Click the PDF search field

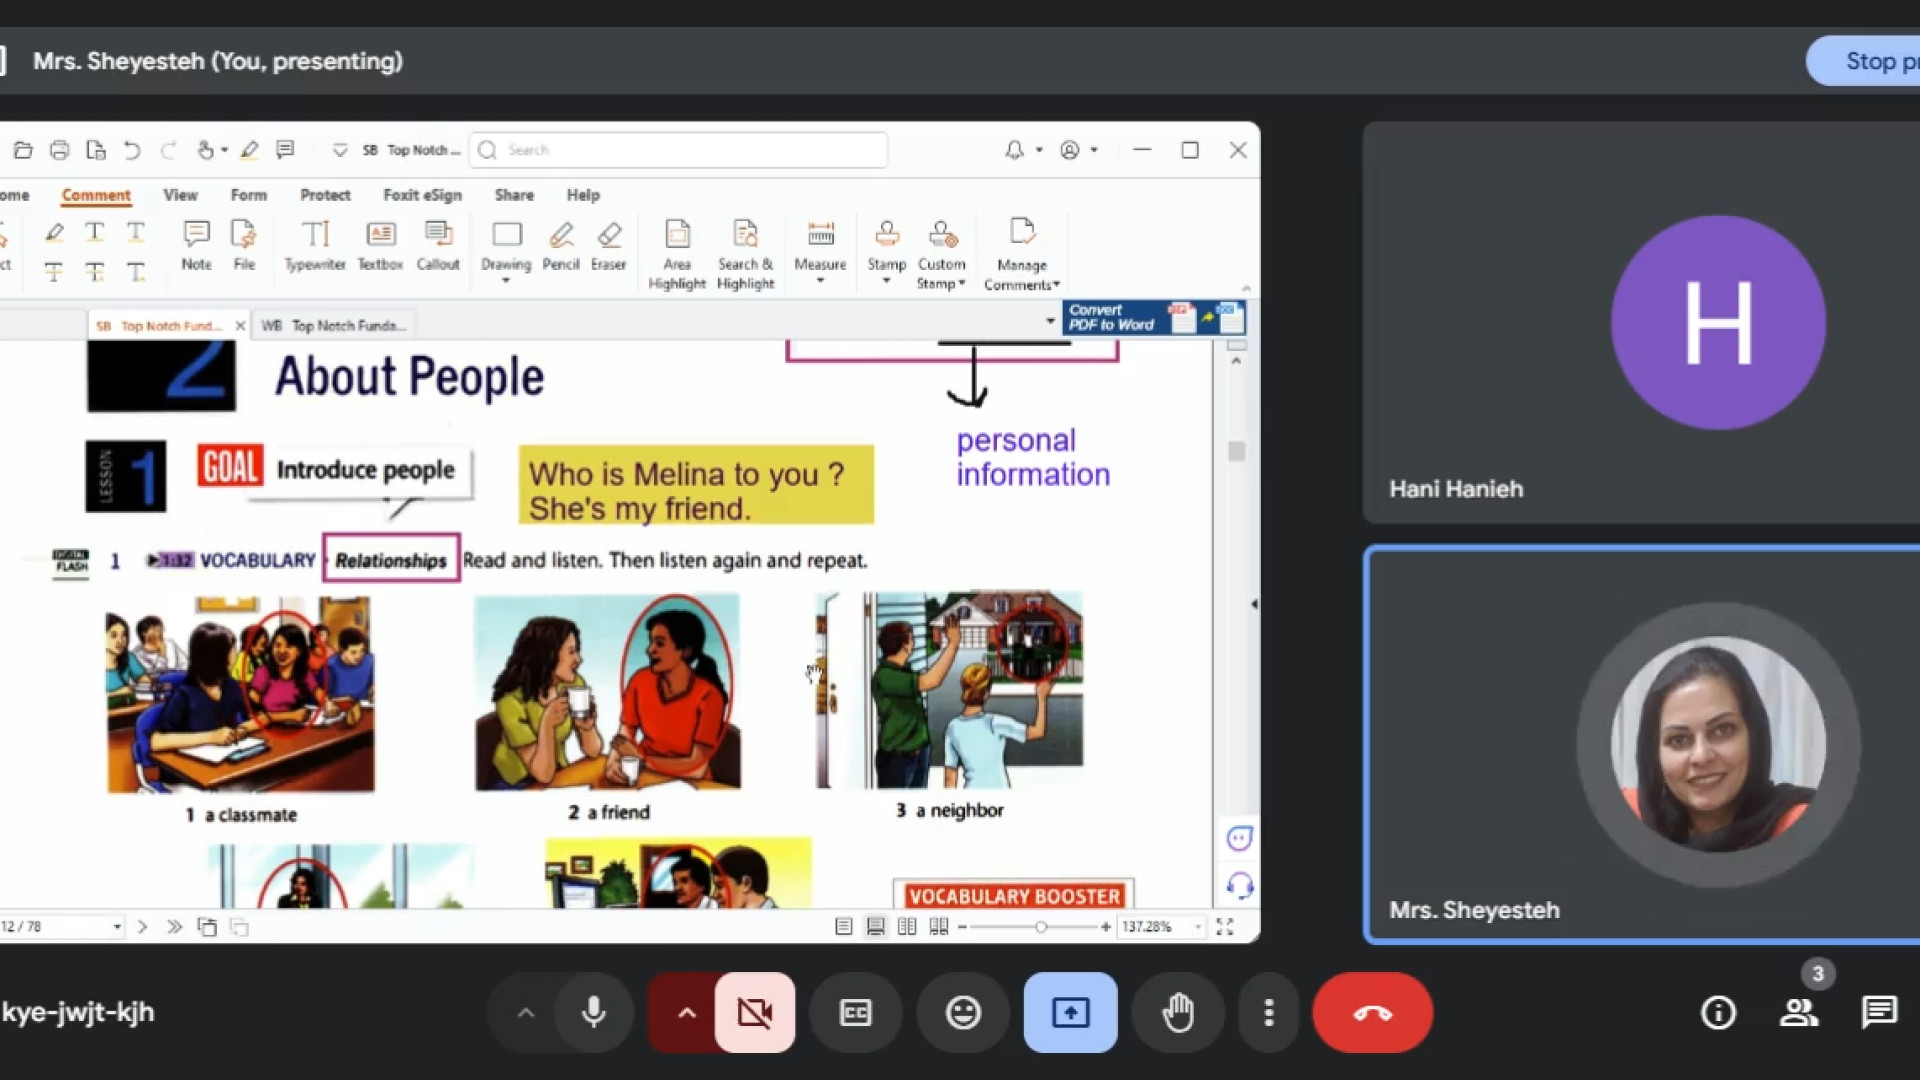click(x=680, y=150)
